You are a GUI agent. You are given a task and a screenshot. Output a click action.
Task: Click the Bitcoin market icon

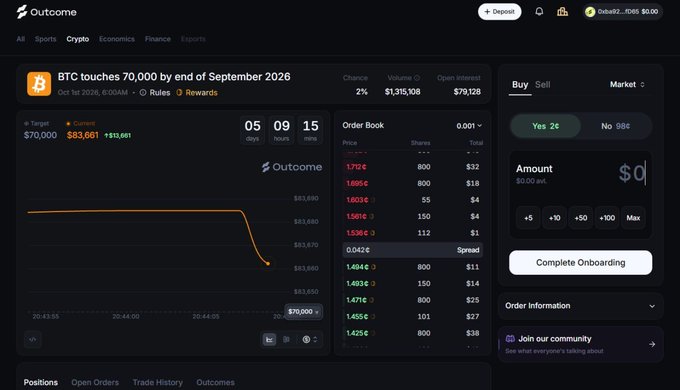pos(39,84)
